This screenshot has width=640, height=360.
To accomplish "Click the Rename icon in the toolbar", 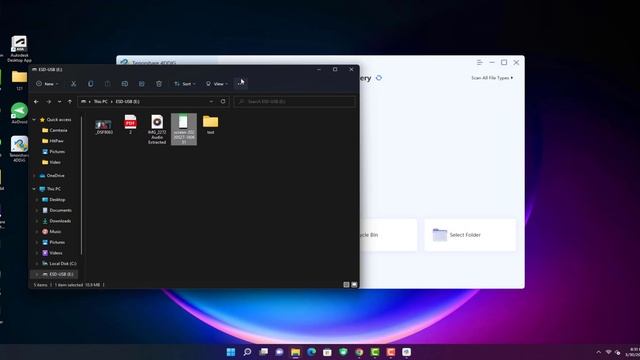I will (124, 84).
